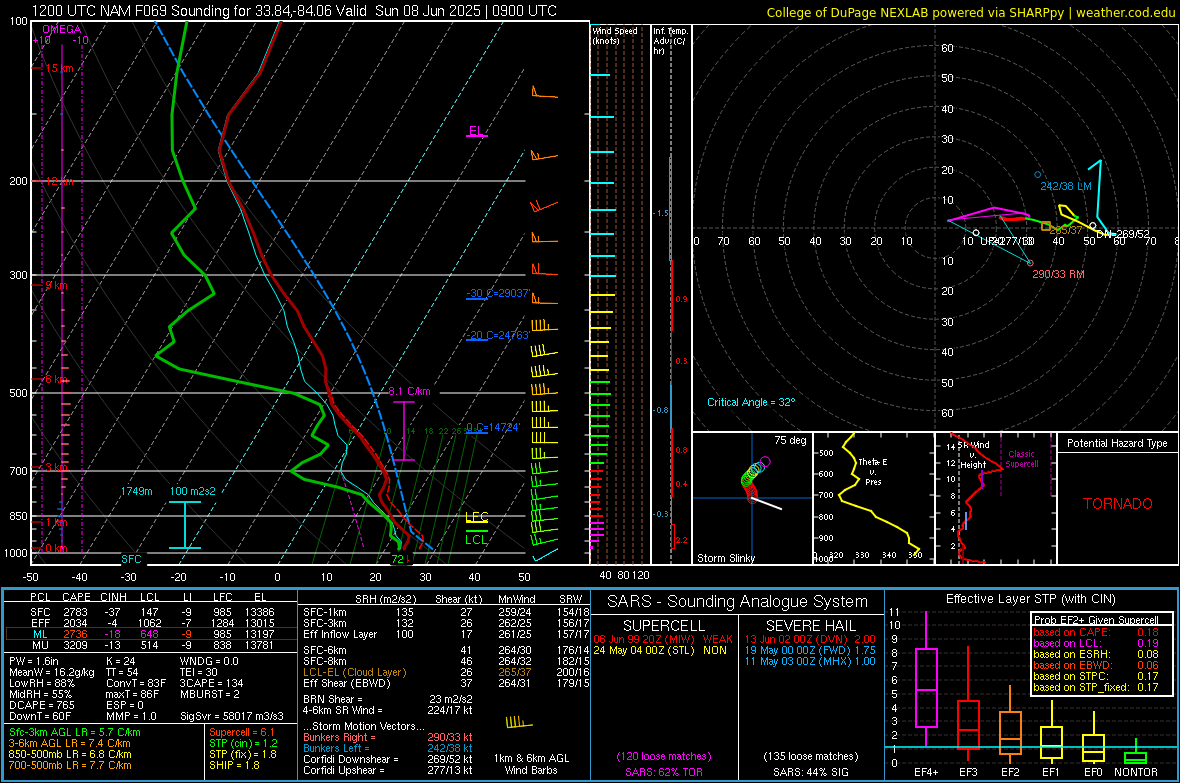Select the 'LCL-EL (Cloud Layer)' row
Viewport: 1180px width, 783px height.
tap(446, 672)
